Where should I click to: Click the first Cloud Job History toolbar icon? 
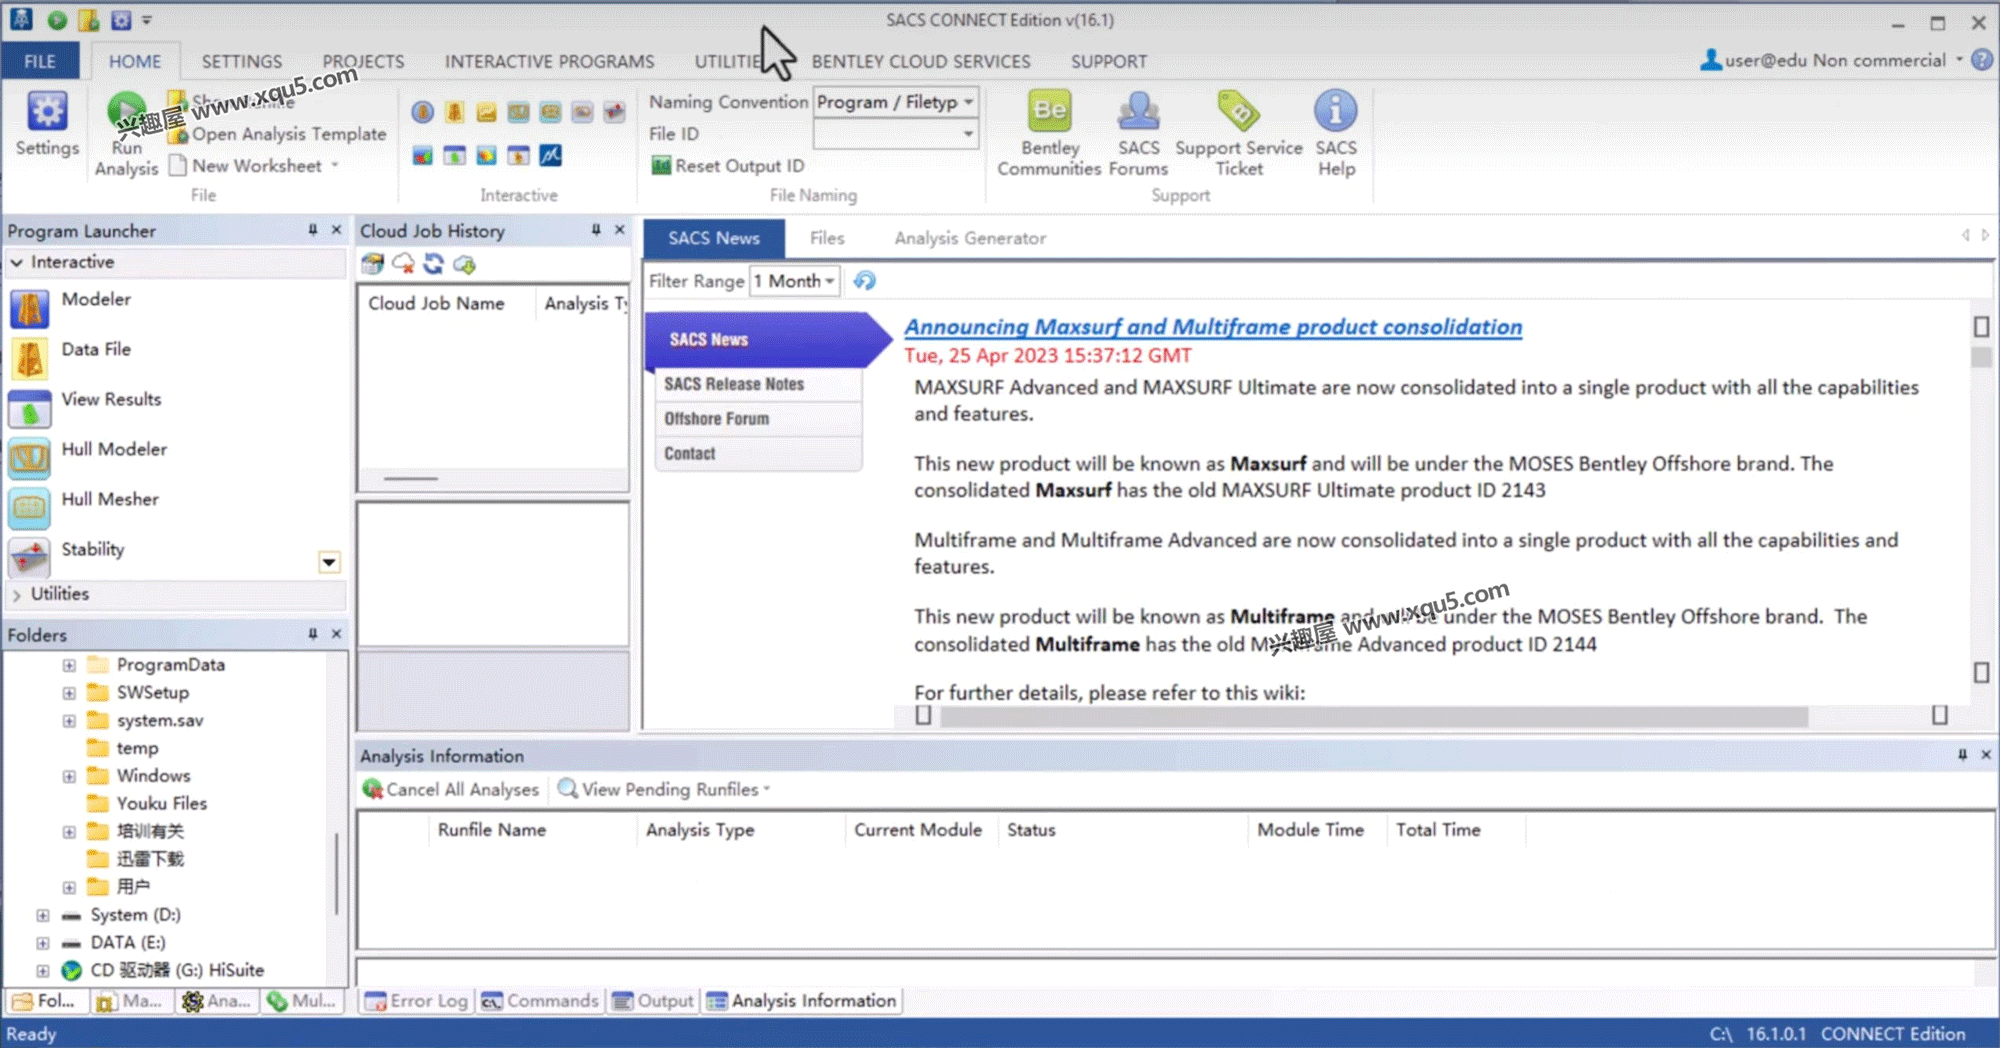pos(373,264)
